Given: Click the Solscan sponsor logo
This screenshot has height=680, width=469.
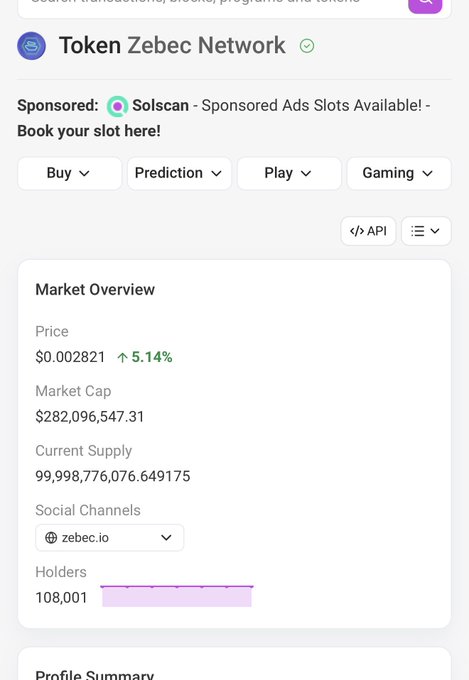Looking at the screenshot, I should coord(117,106).
